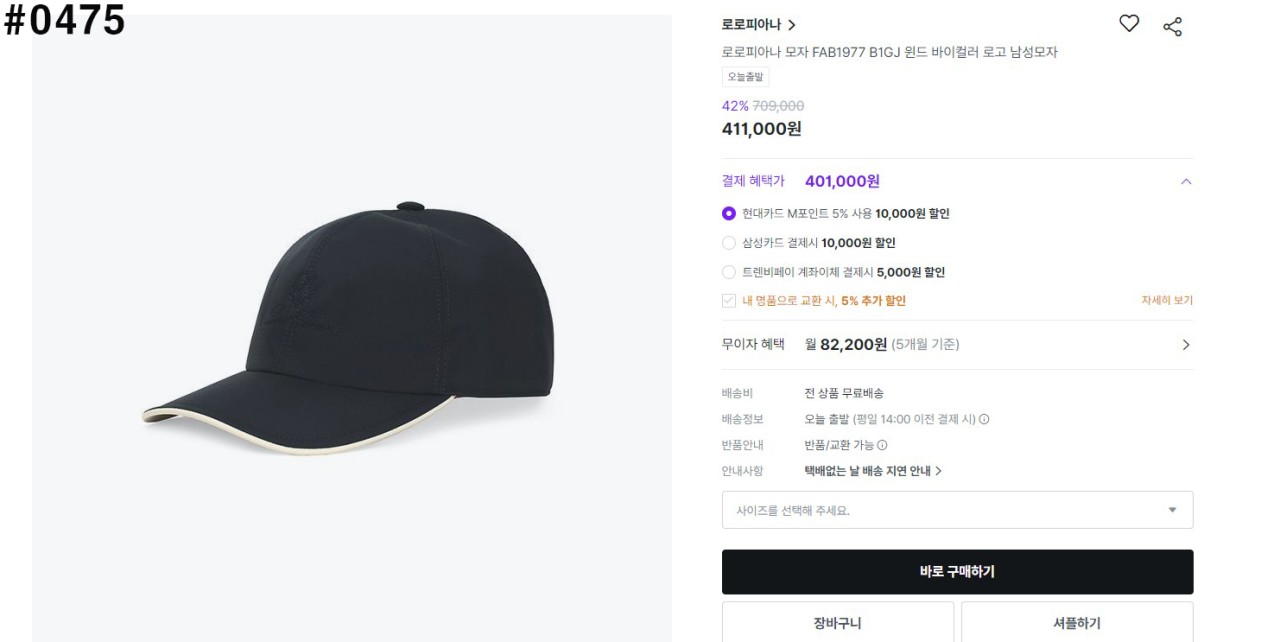Click info icon beside 반품/교환 가능
The image size is (1280, 642).
tap(882, 446)
